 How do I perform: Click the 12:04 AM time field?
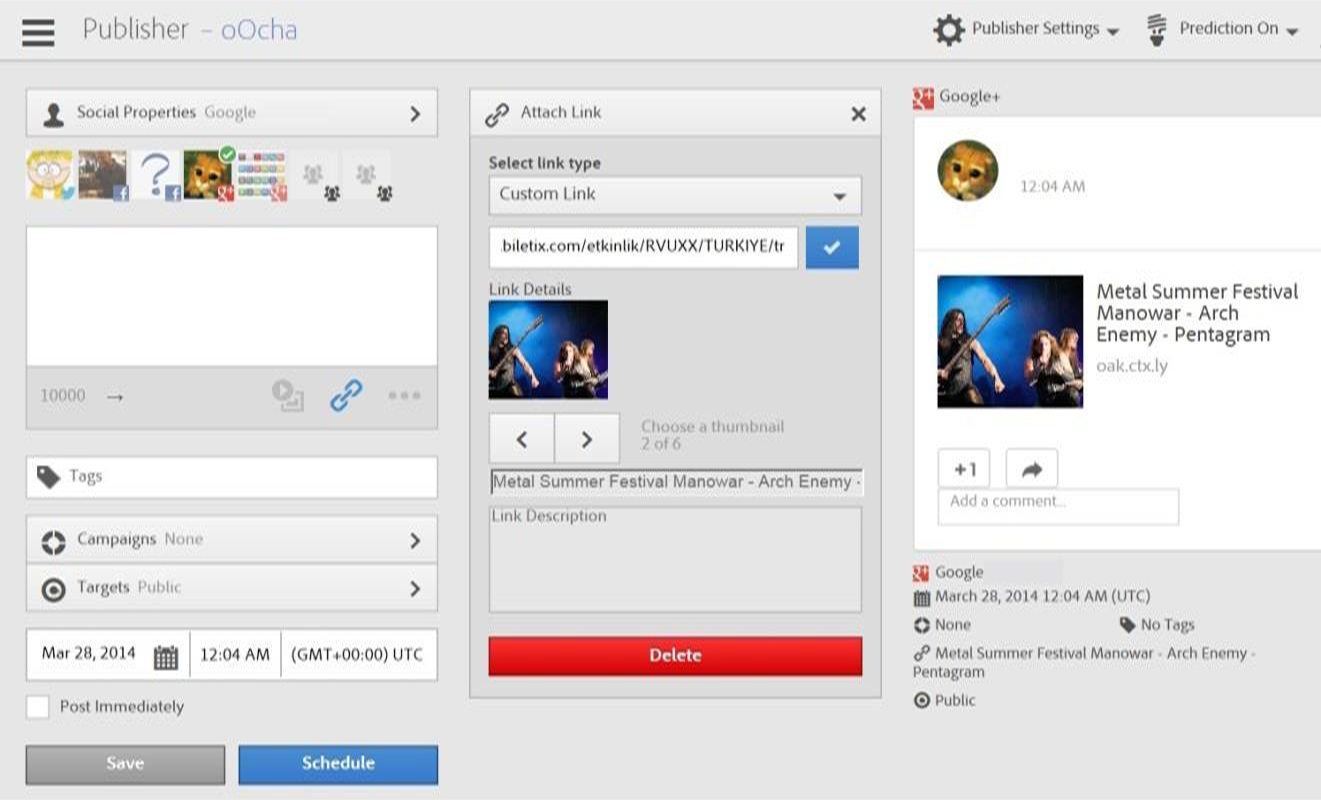click(x=235, y=655)
